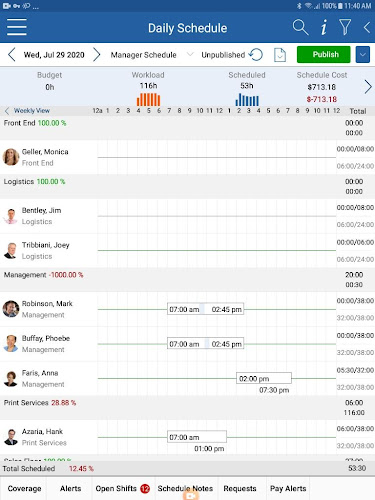Open Mark Robinson's profile photo
Image resolution: width=375 pixels, height=500 pixels.
11,309
